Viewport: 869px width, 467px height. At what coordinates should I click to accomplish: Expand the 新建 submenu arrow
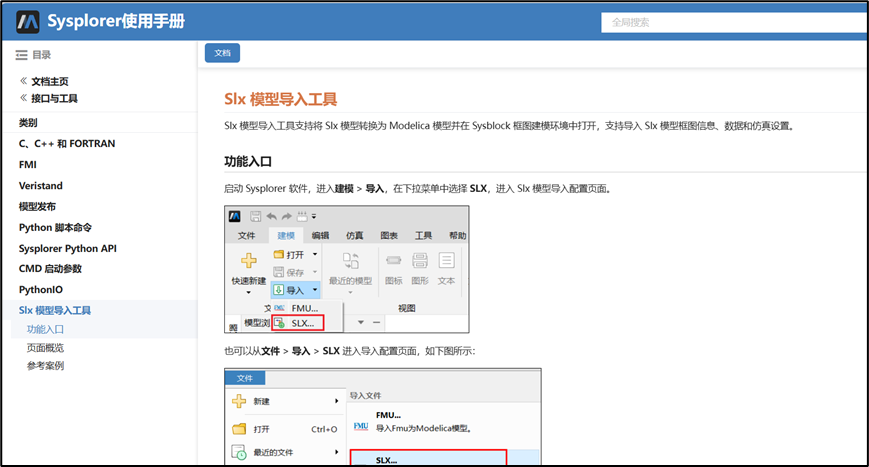336,401
